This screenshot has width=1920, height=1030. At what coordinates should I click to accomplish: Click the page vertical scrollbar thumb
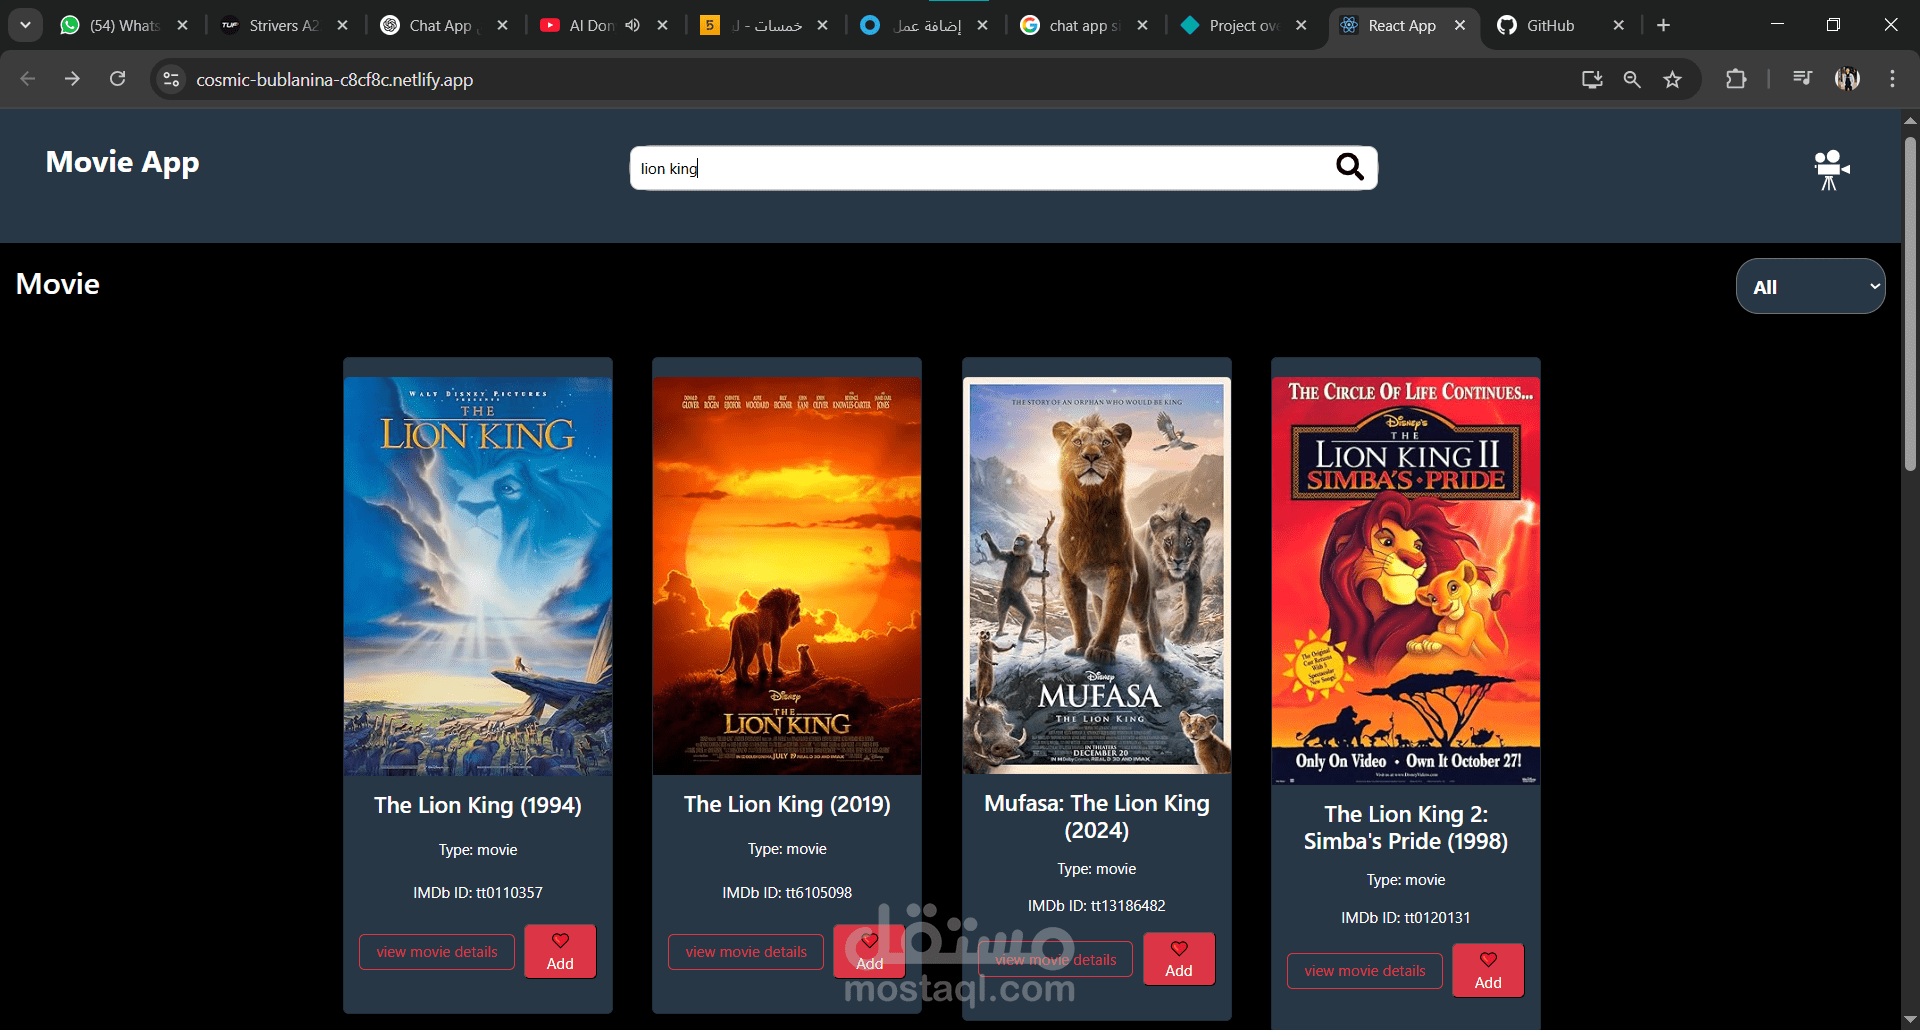(1910, 302)
